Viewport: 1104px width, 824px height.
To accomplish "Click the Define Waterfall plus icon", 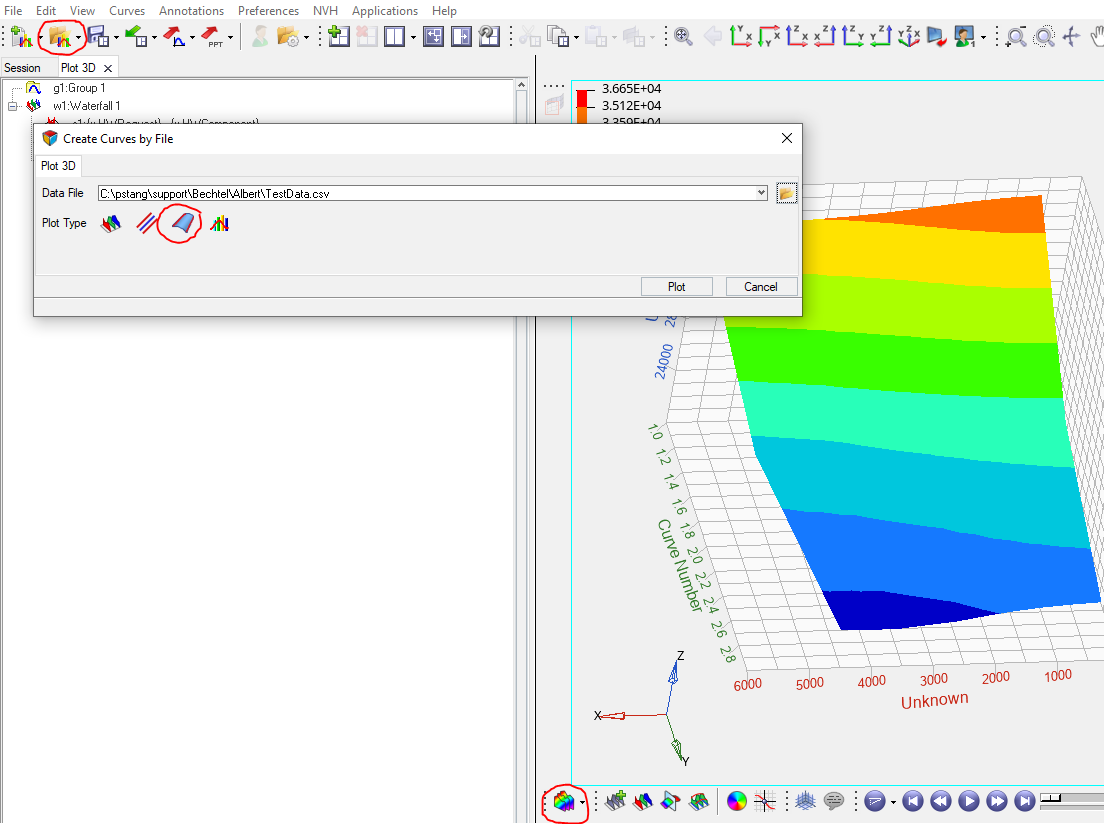I will click(615, 801).
